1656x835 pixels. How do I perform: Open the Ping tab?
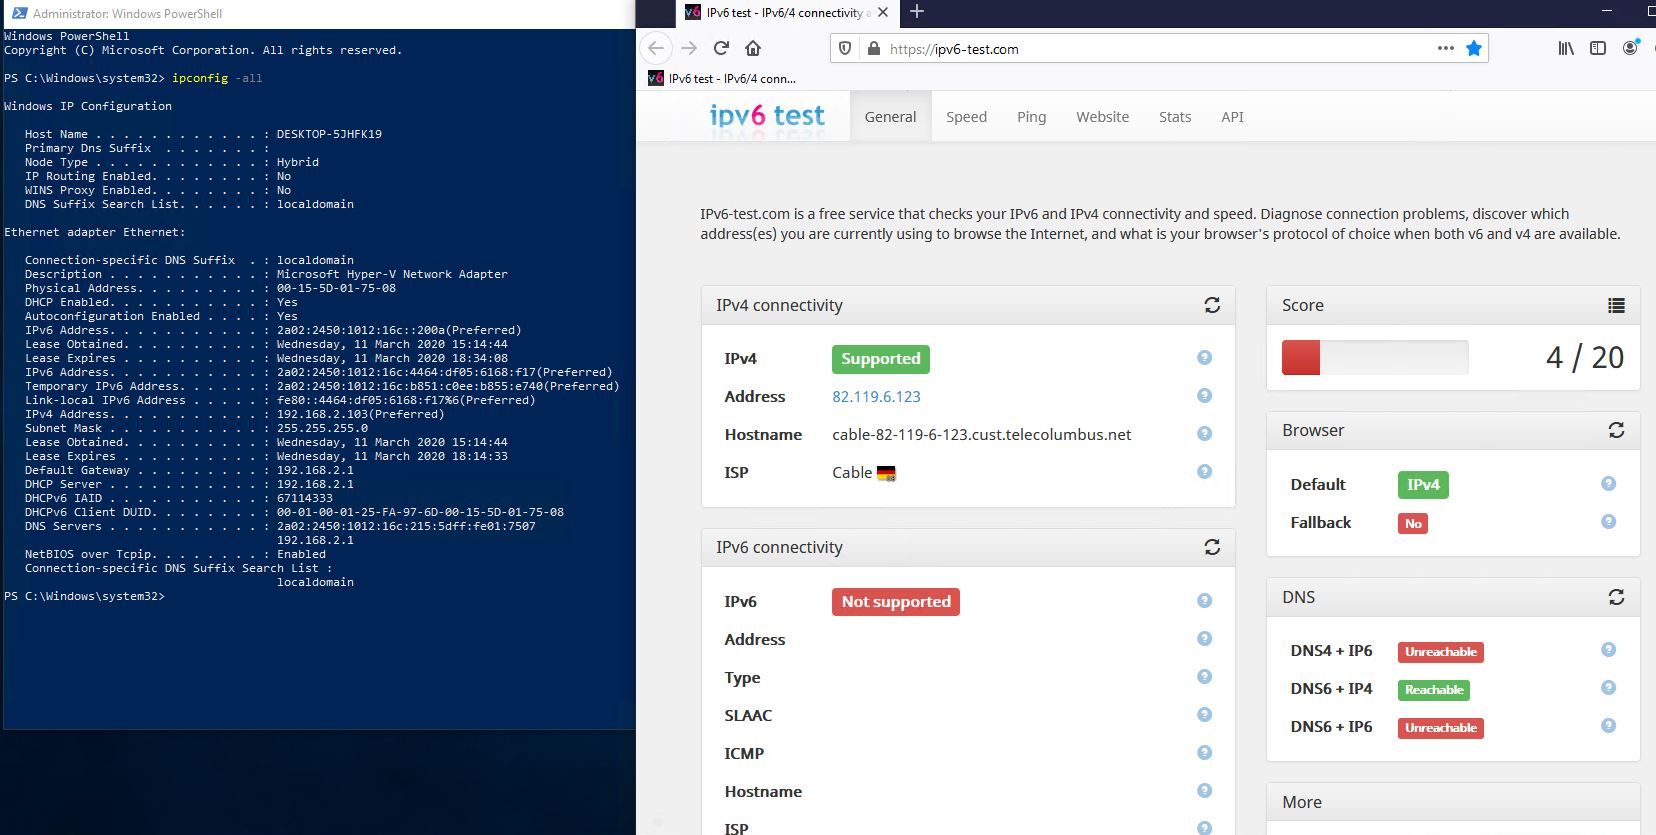(1031, 117)
